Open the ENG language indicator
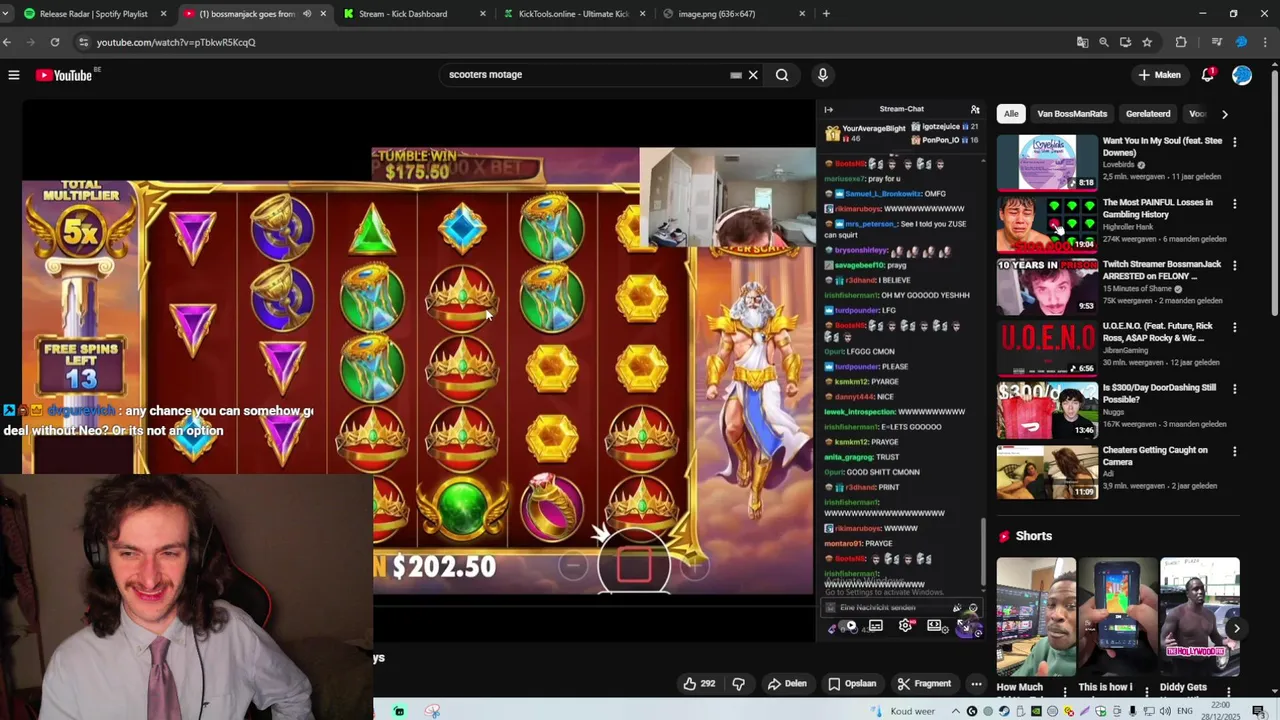1280x720 pixels. (1185, 711)
